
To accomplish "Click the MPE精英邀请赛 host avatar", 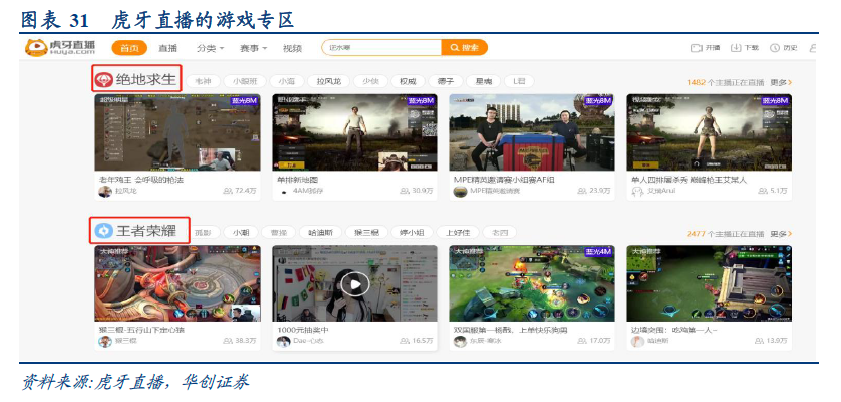I will 460,192.
